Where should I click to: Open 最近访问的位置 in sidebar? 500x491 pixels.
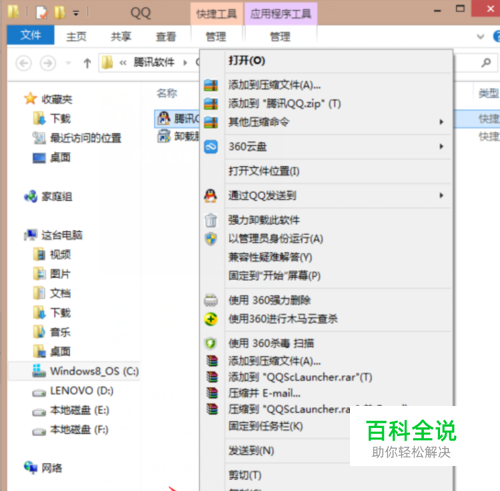85,138
